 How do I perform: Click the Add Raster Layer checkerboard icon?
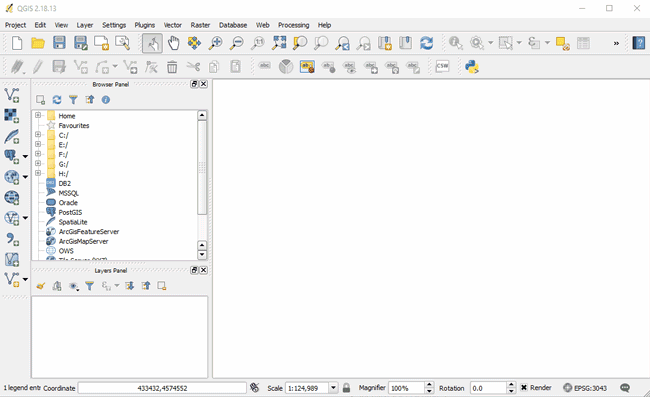pyautogui.click(x=12, y=116)
